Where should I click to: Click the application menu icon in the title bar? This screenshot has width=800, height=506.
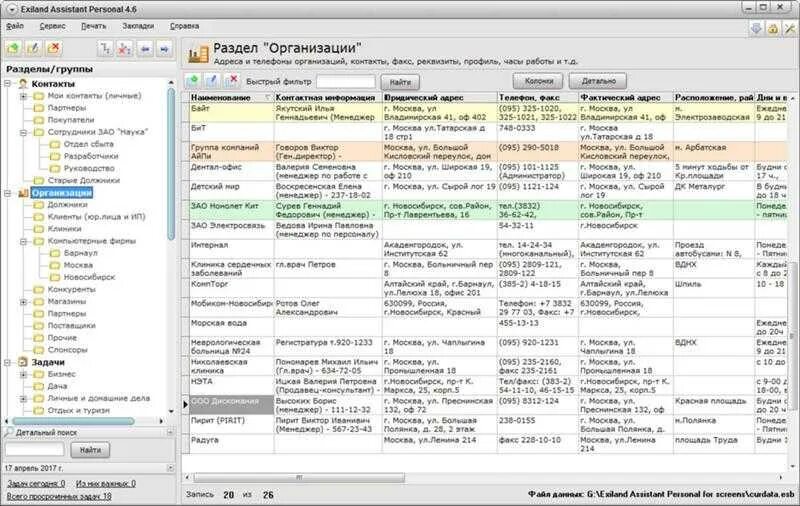click(x=12, y=9)
